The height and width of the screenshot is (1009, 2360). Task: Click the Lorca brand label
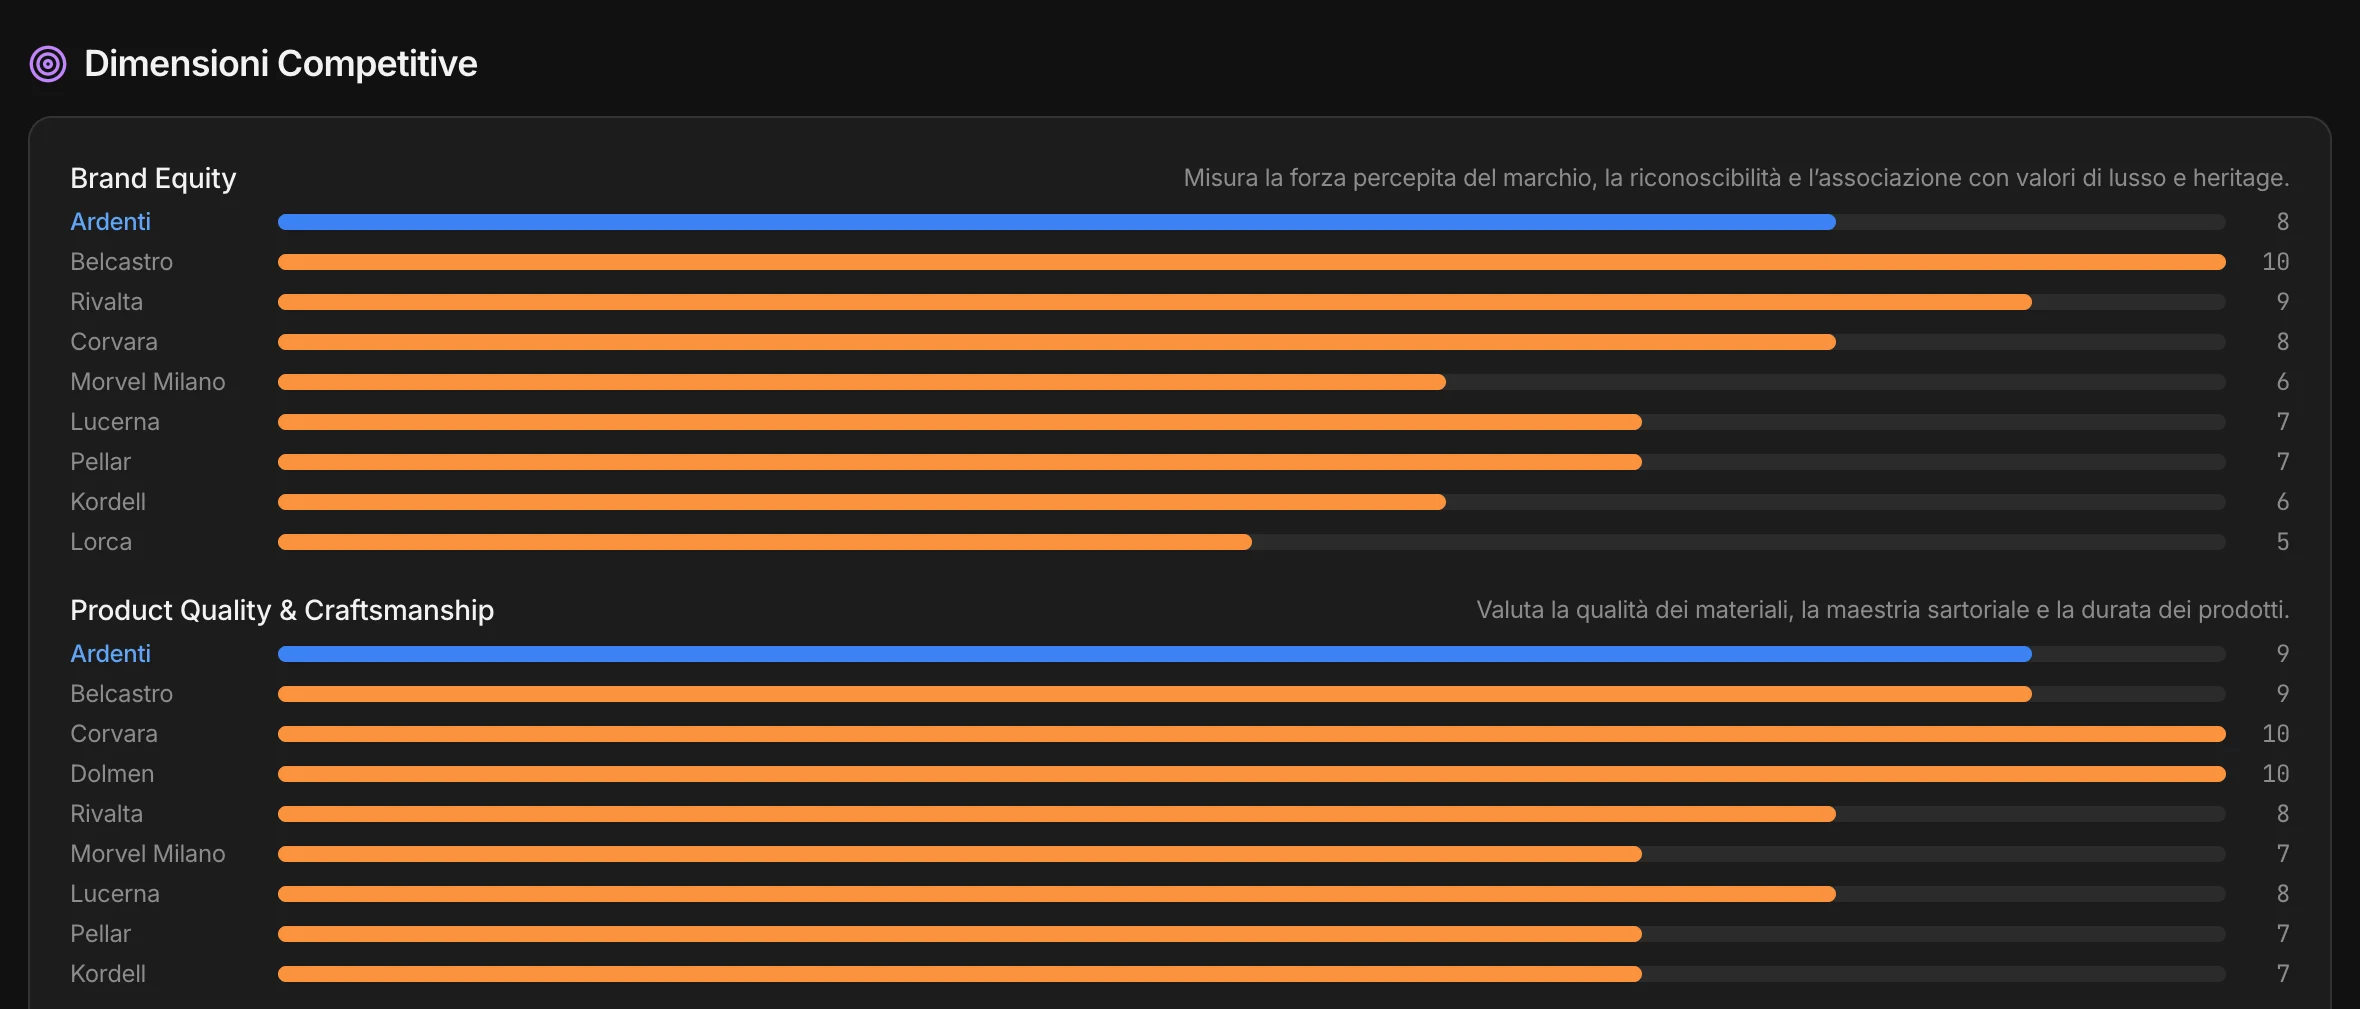[x=101, y=542]
